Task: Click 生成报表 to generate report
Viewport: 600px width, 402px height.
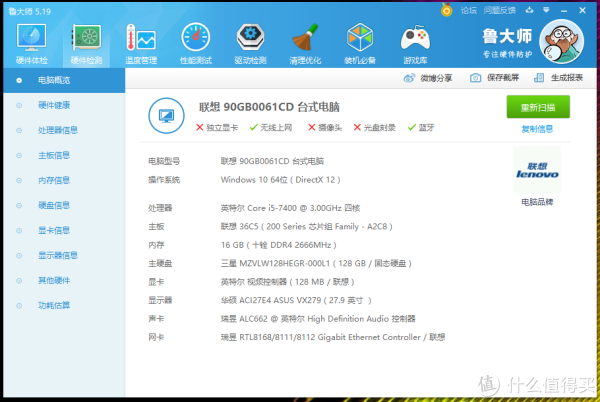Action: coord(558,78)
